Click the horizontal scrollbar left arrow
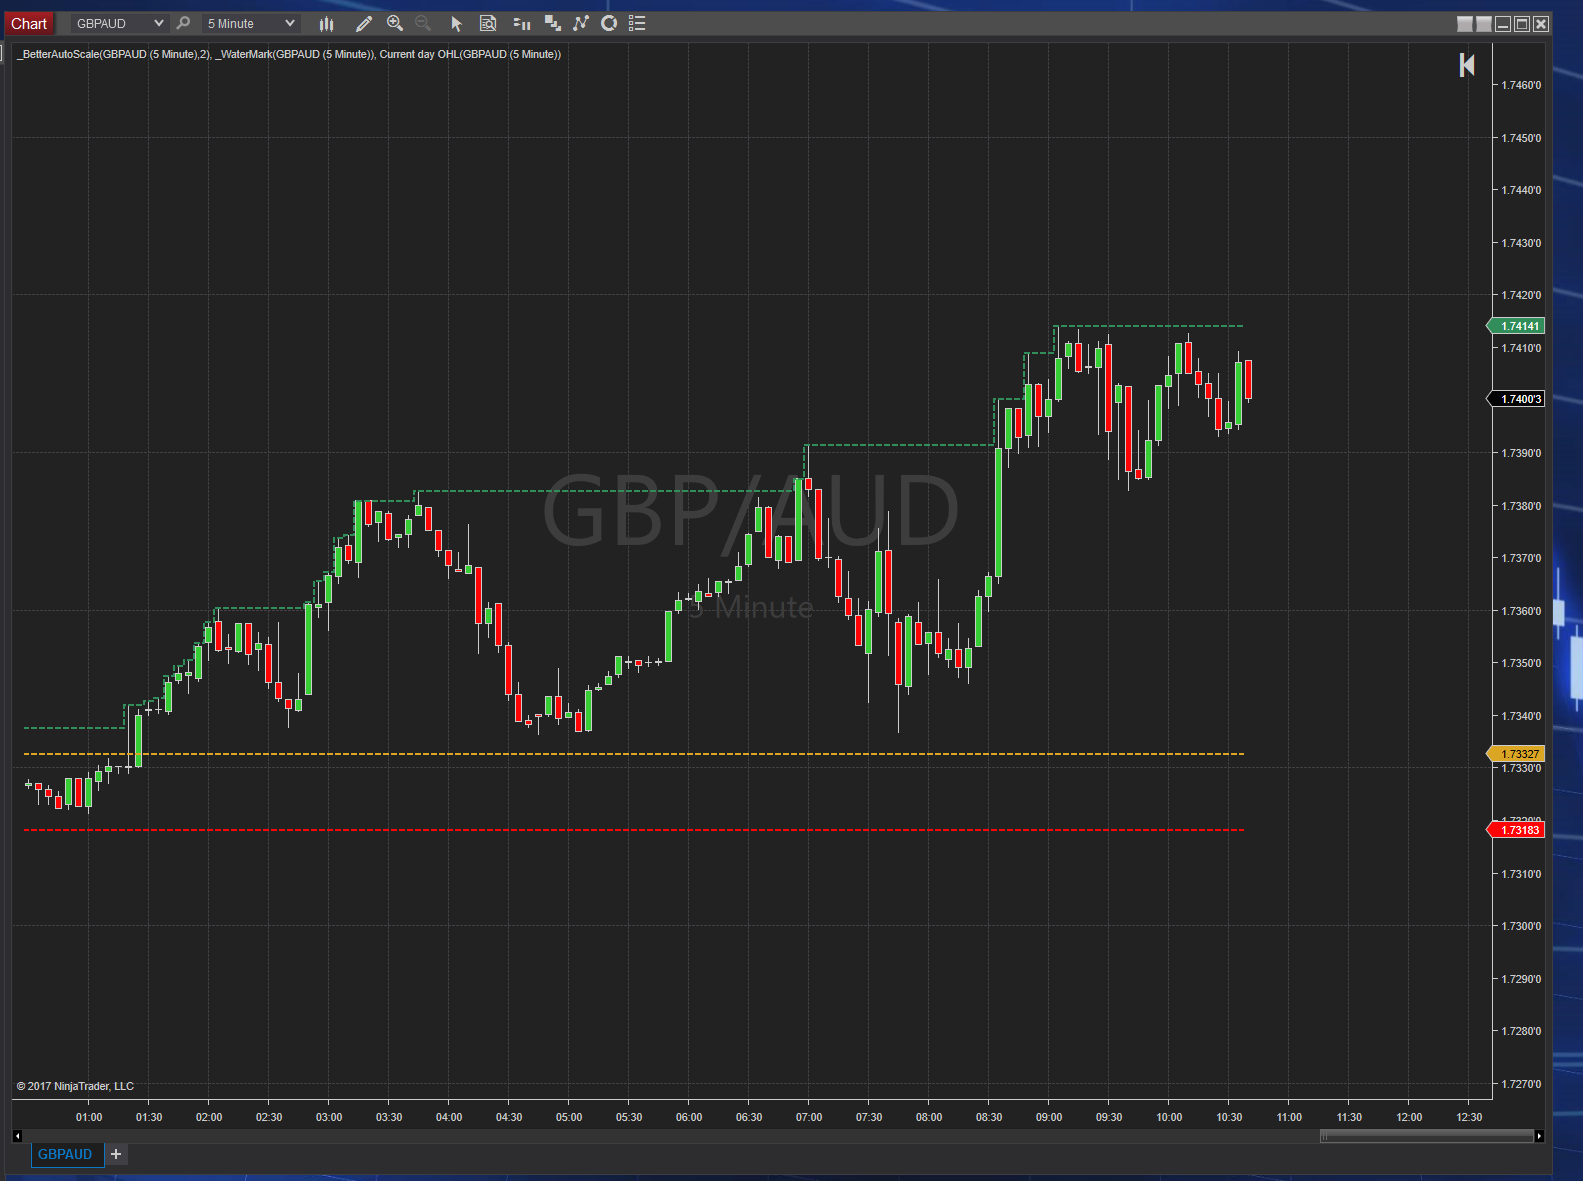The width and height of the screenshot is (1583, 1181). (x=17, y=1136)
